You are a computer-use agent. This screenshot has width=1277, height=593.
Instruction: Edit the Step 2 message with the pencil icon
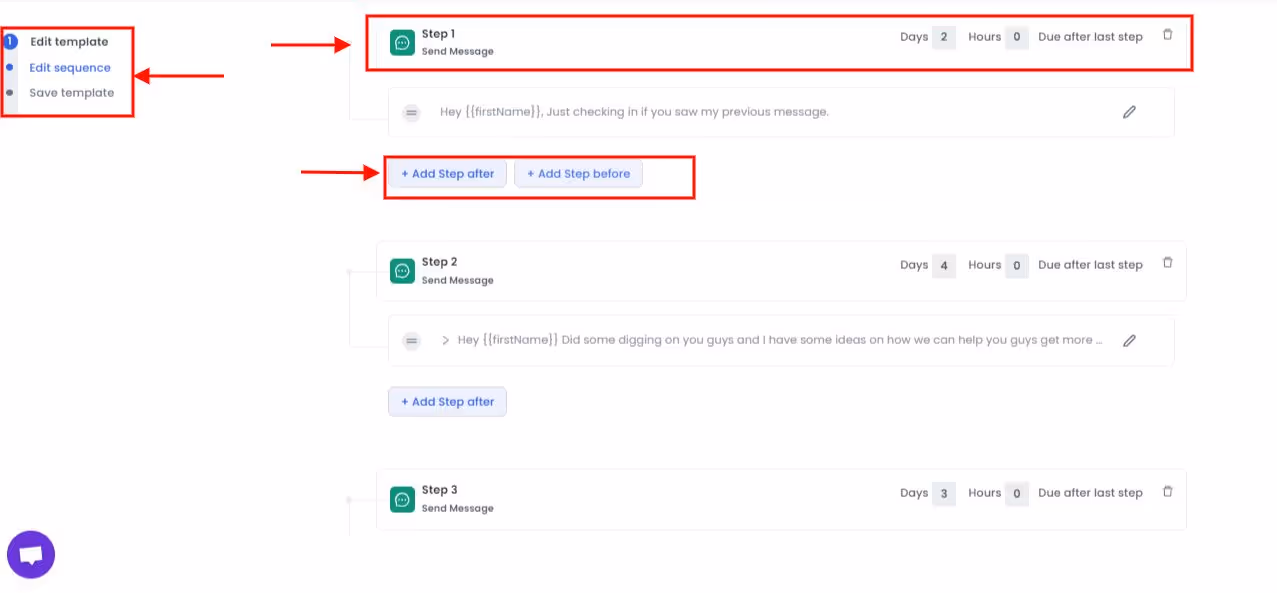(x=1129, y=340)
